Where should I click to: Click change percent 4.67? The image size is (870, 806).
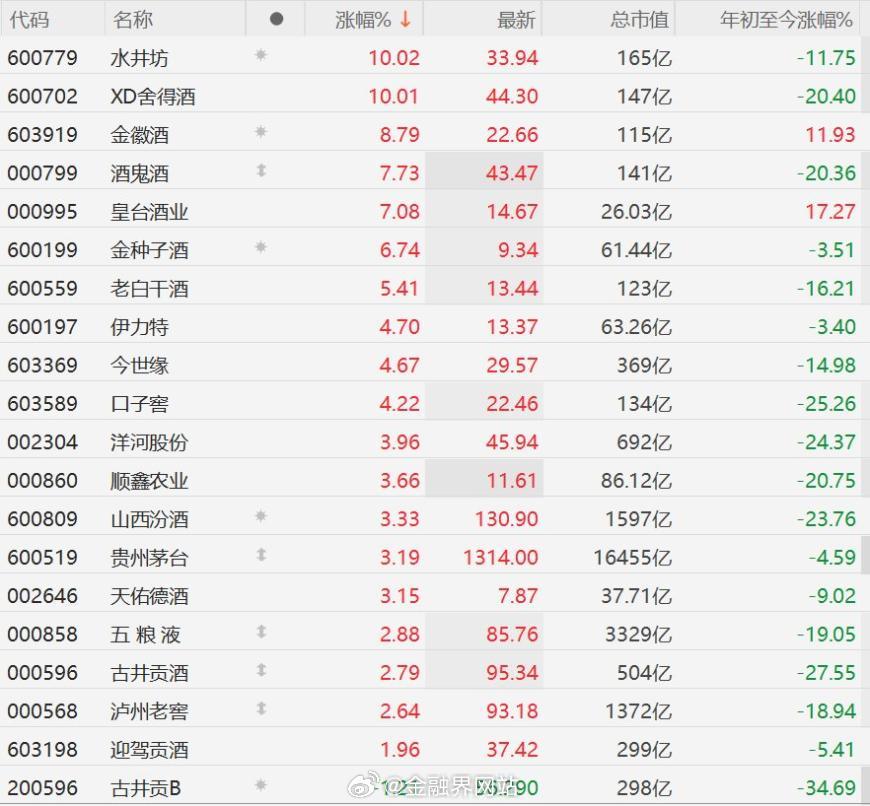pos(399,366)
